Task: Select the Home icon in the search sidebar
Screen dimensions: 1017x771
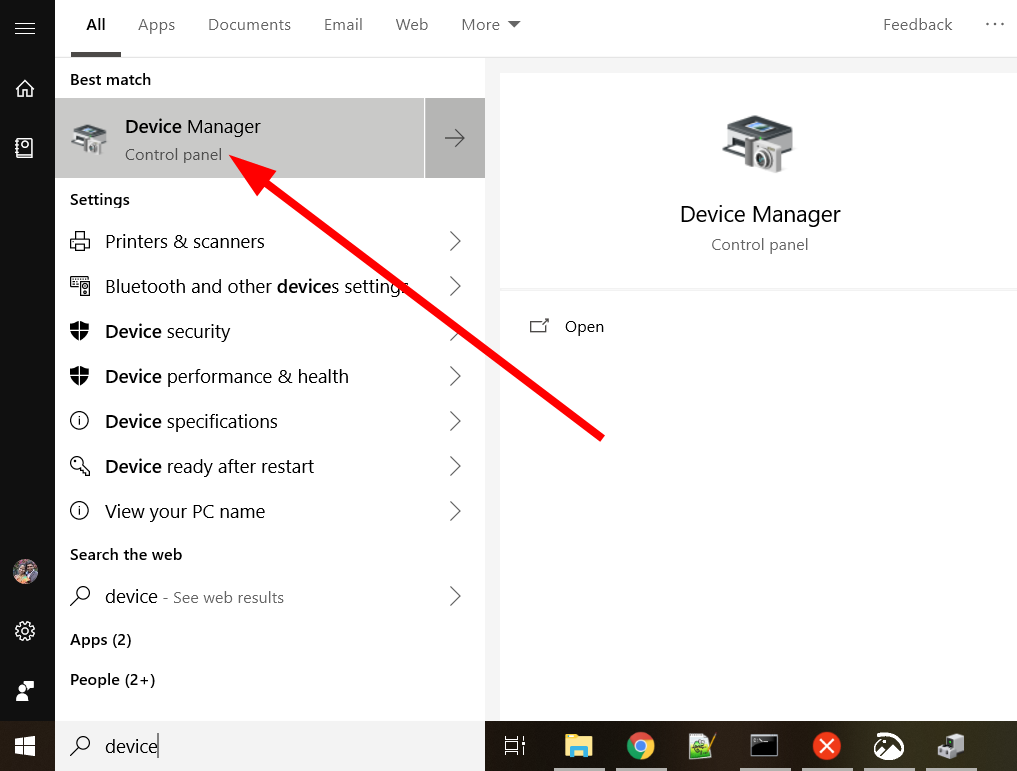Action: pyautogui.click(x=27, y=88)
